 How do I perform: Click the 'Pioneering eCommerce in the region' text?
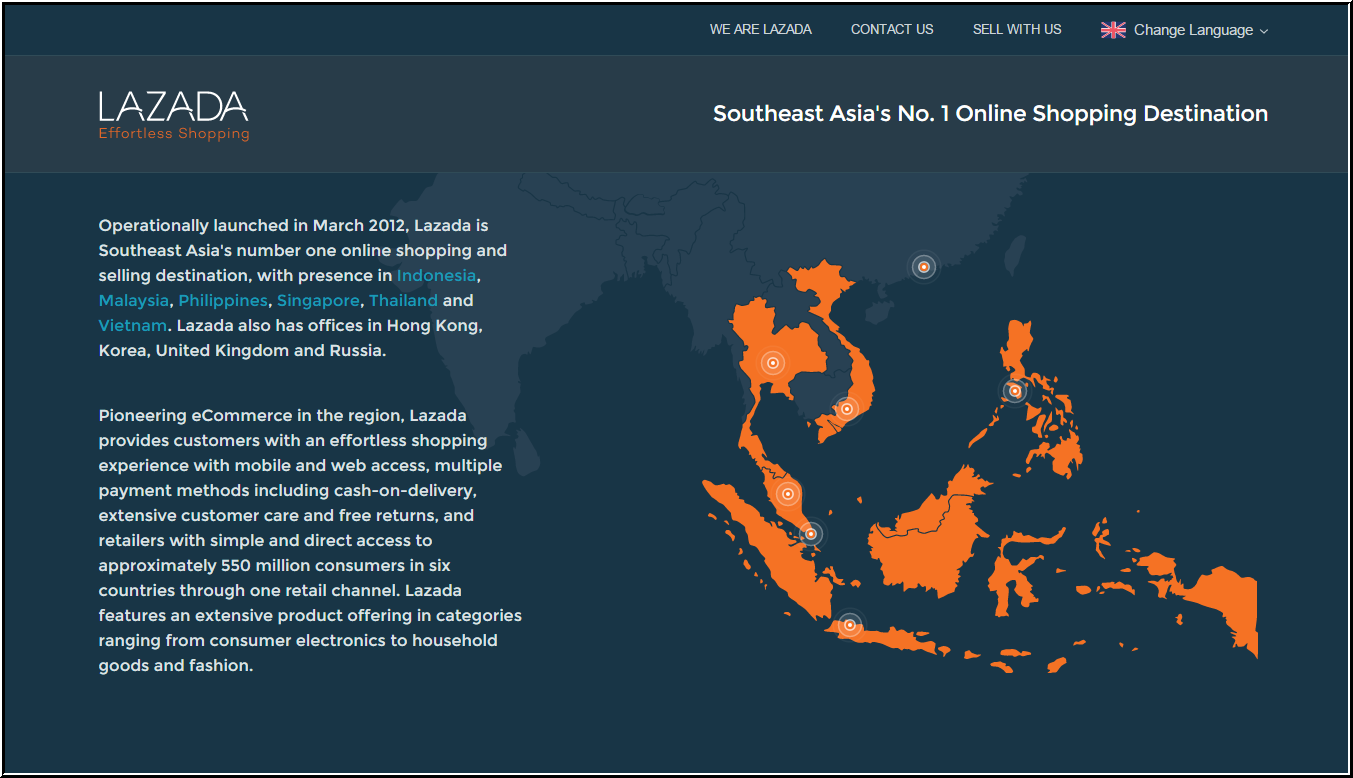tap(310, 540)
